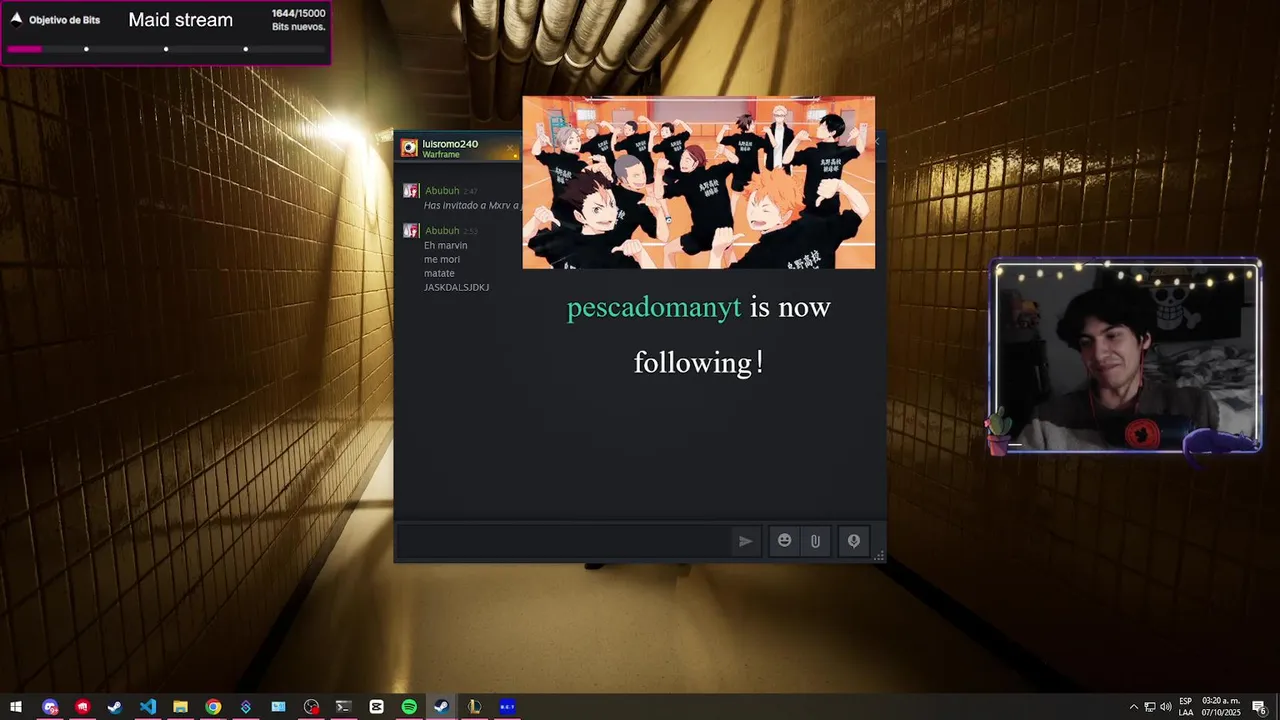
Task: Select the luisromo240 chat tab
Action: tap(460, 148)
